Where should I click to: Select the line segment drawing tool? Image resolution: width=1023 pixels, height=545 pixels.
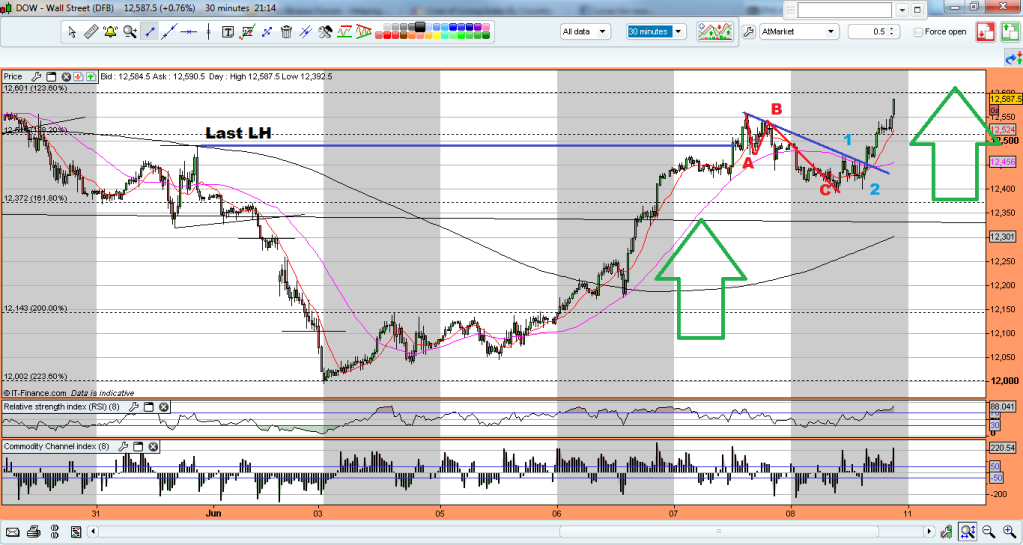149,31
